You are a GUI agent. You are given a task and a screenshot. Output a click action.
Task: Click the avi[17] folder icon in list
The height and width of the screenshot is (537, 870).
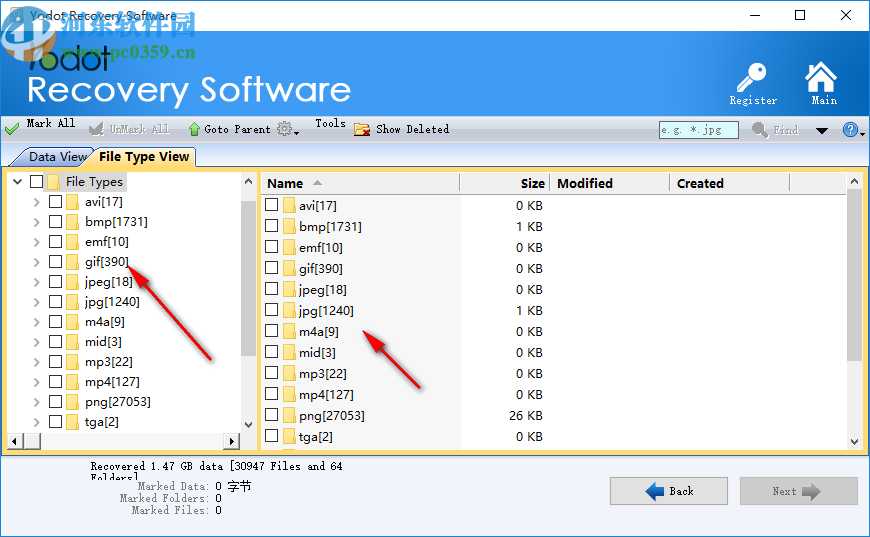pyautogui.click(x=289, y=205)
